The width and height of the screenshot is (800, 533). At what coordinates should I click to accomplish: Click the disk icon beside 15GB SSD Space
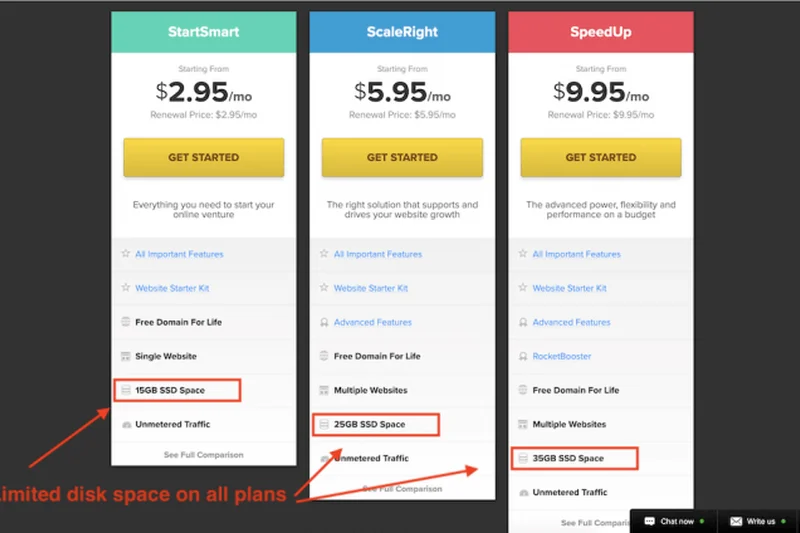tap(126, 390)
